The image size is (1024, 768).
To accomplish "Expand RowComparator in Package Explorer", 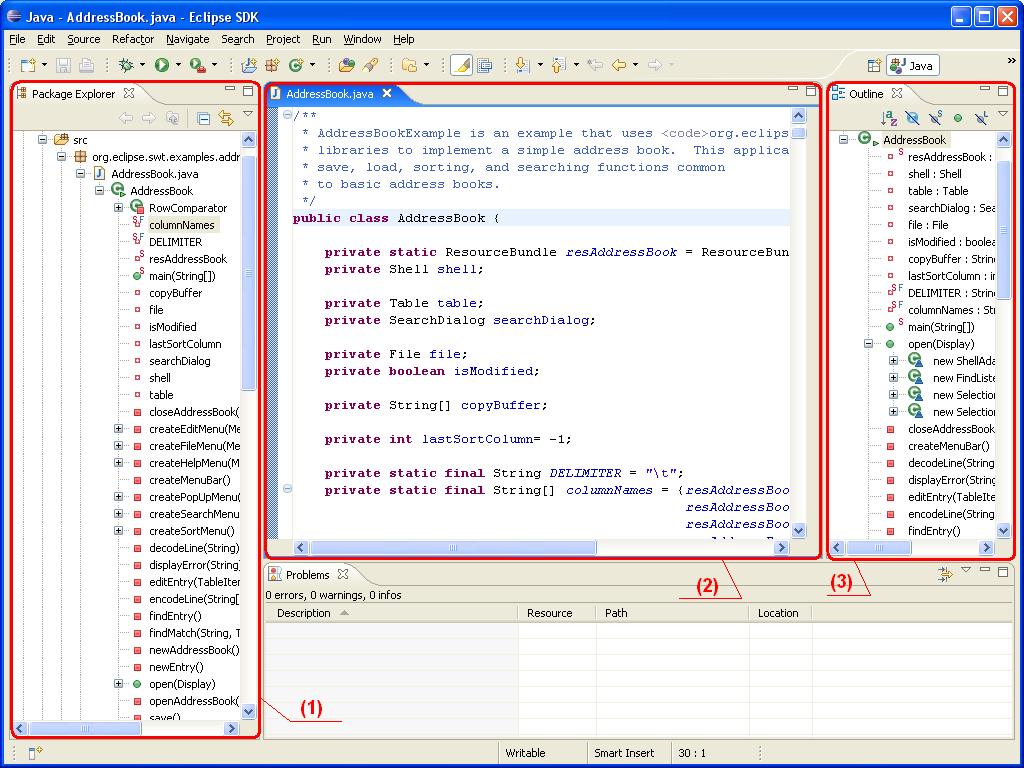I will pyautogui.click(x=118, y=208).
